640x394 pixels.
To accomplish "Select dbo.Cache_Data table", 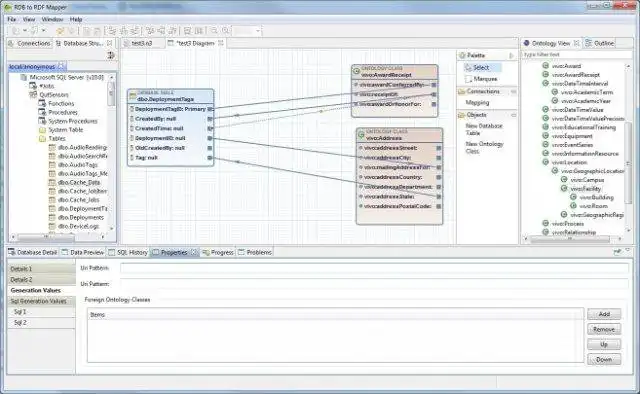I will coord(75,183).
